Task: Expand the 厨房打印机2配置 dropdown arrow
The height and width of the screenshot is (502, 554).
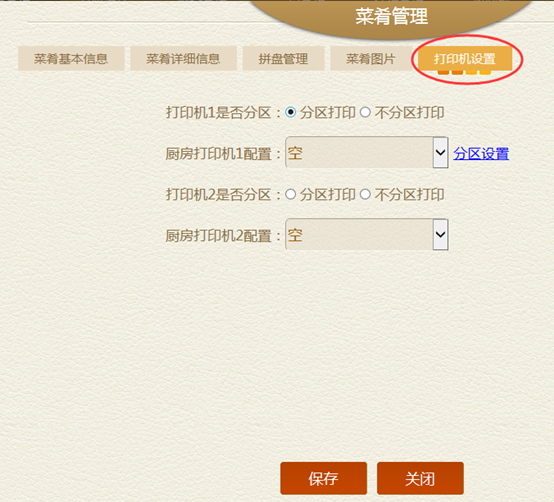Action: click(x=440, y=235)
